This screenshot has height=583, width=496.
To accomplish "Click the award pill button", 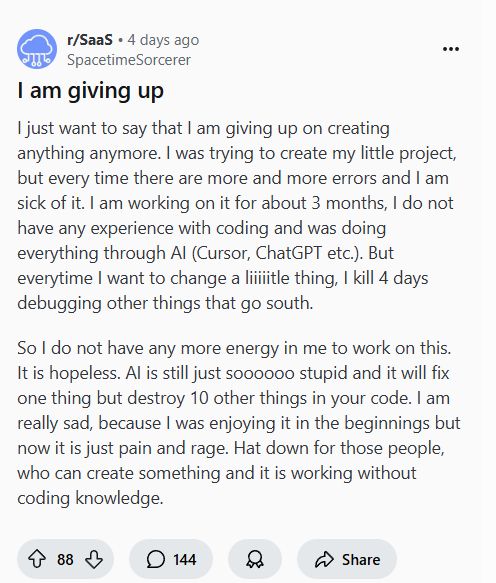I will click(255, 559).
